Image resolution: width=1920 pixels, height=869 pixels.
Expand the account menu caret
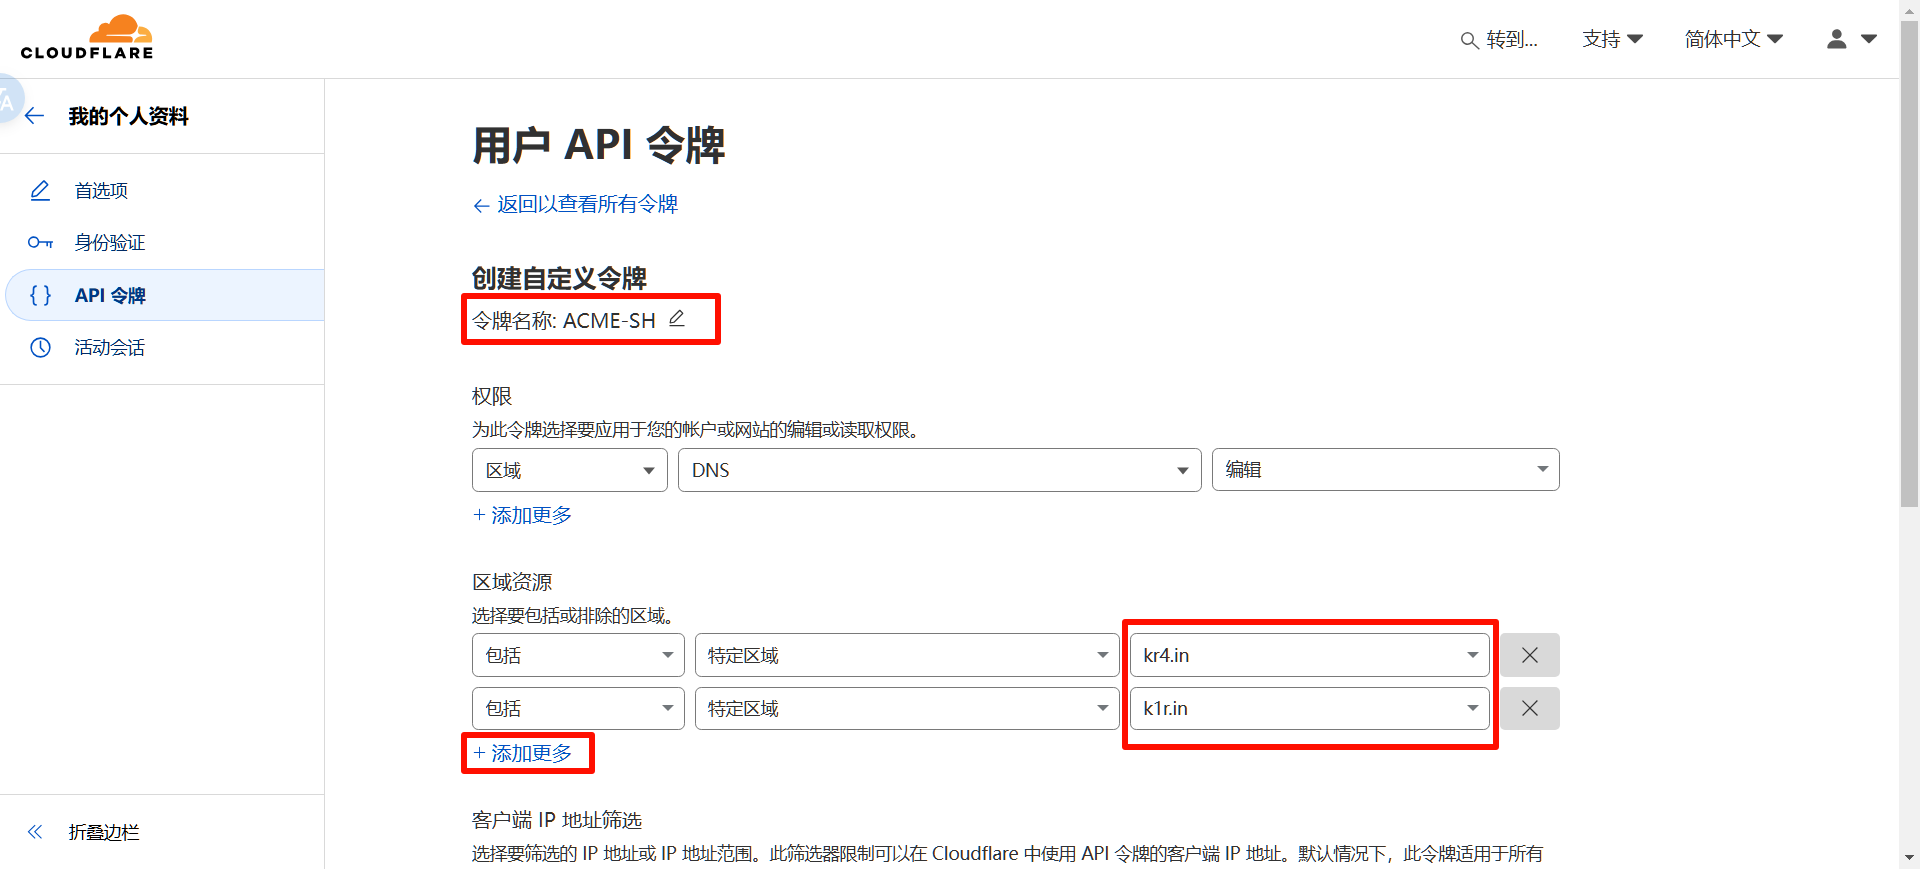1868,39
